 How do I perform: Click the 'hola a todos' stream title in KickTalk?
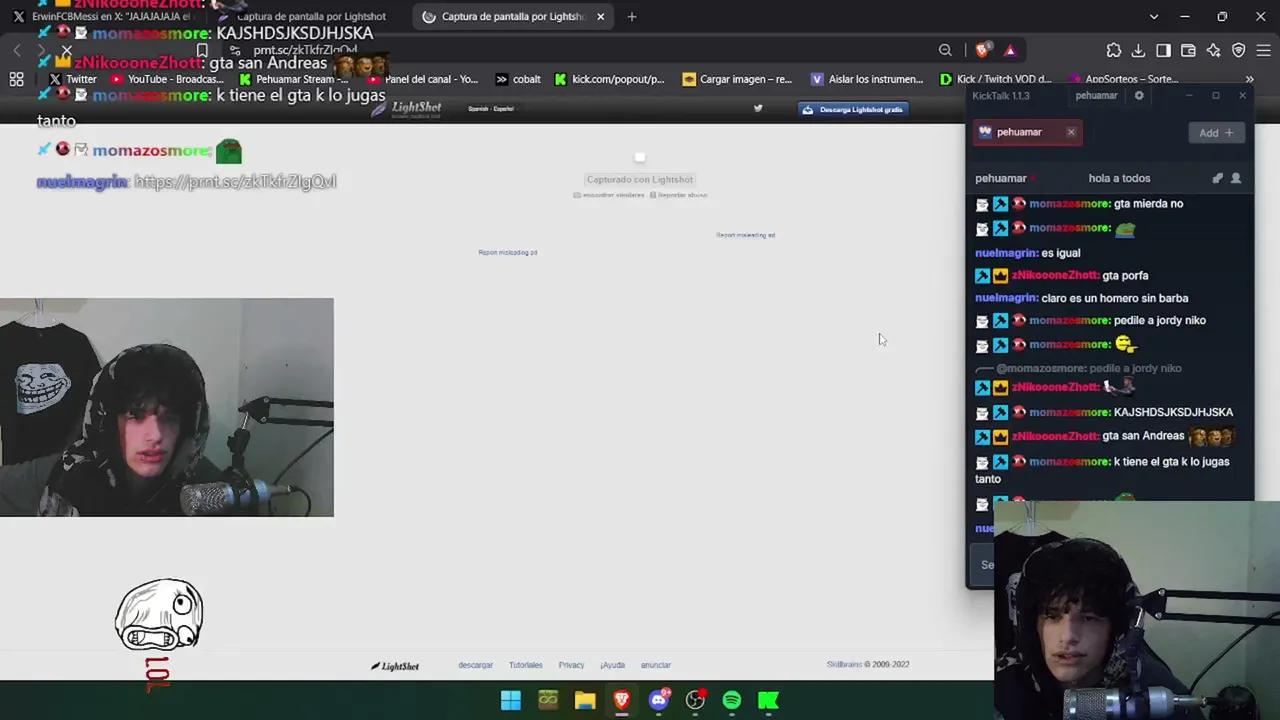click(x=1119, y=178)
